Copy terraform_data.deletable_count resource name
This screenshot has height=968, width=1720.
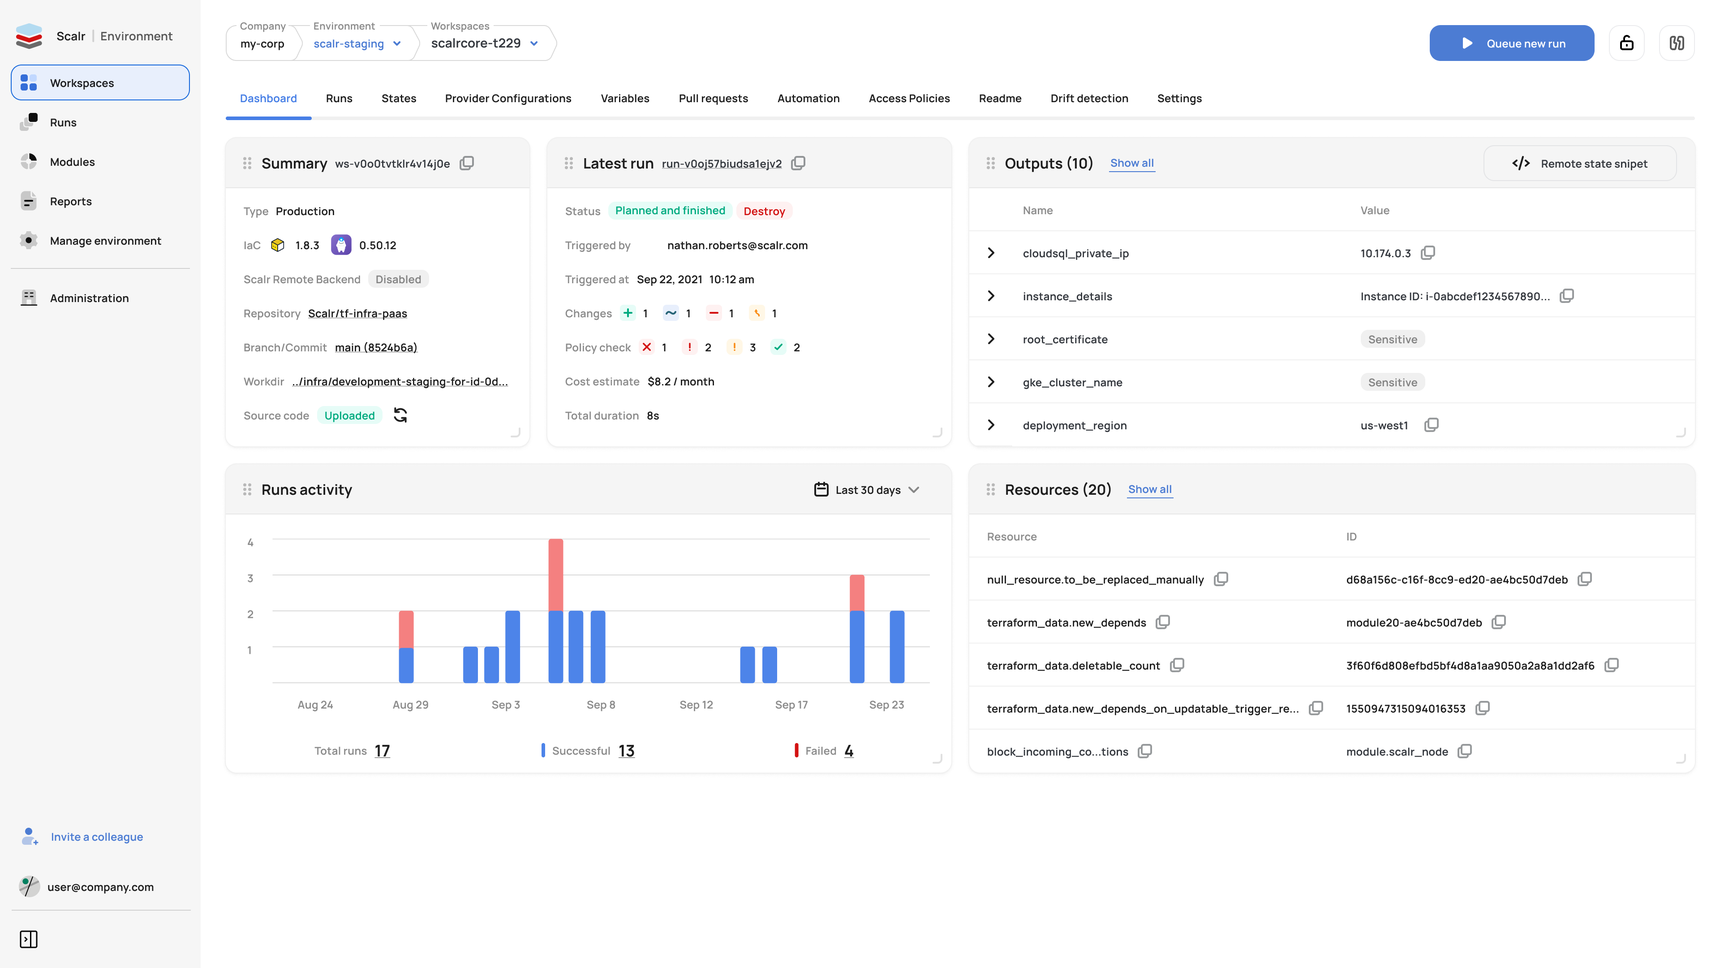pyautogui.click(x=1177, y=665)
